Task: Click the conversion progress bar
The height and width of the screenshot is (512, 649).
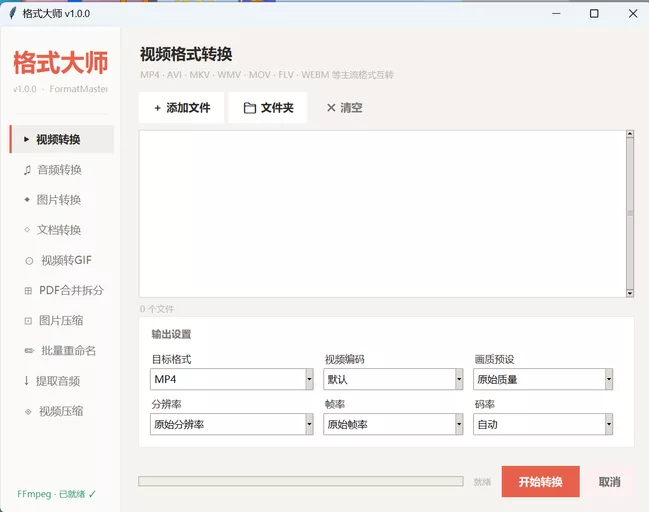Action: tap(301, 481)
